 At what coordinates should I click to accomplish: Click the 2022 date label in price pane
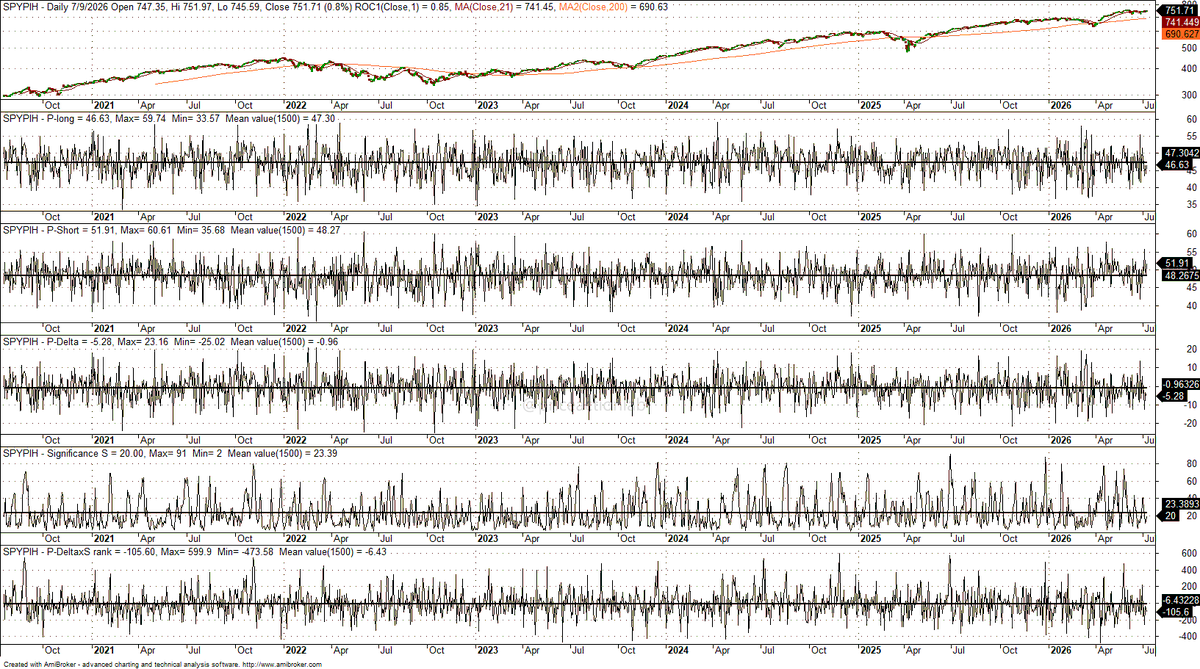tap(295, 104)
